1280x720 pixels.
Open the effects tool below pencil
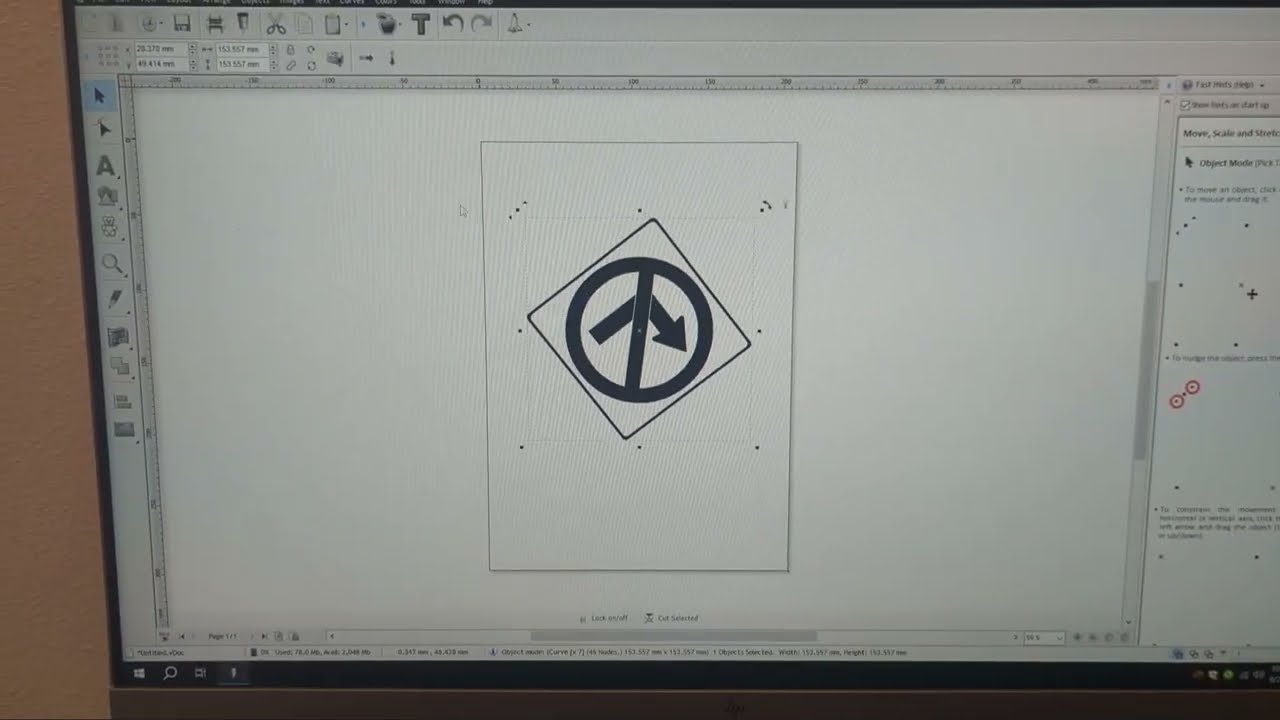118,337
